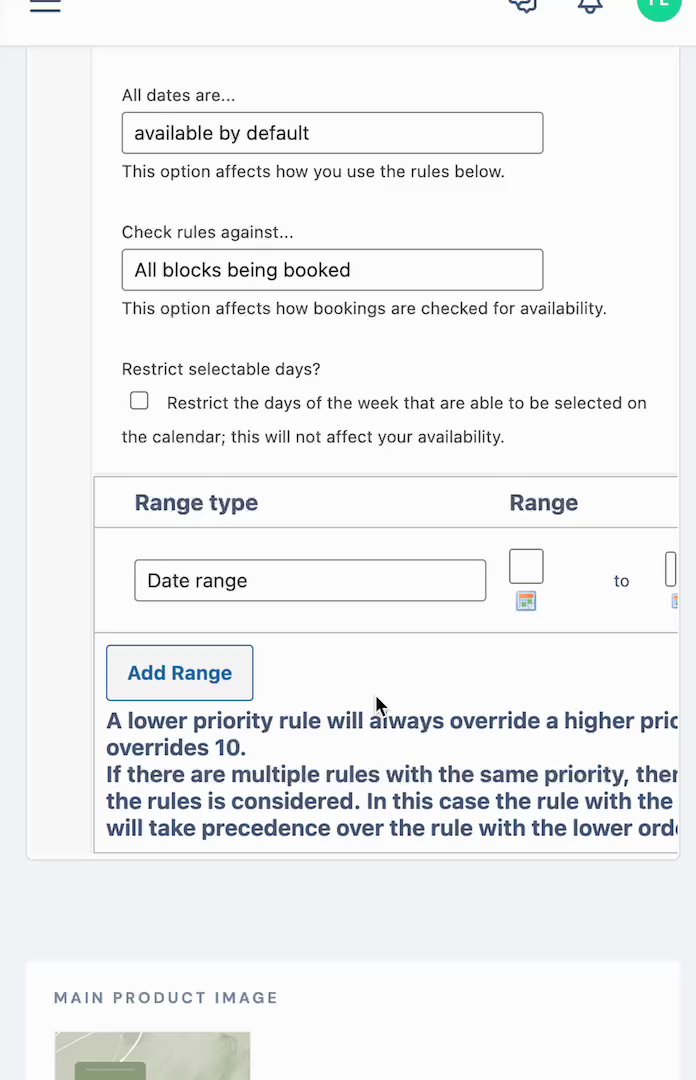
Task: Click the Range column header
Action: click(543, 503)
